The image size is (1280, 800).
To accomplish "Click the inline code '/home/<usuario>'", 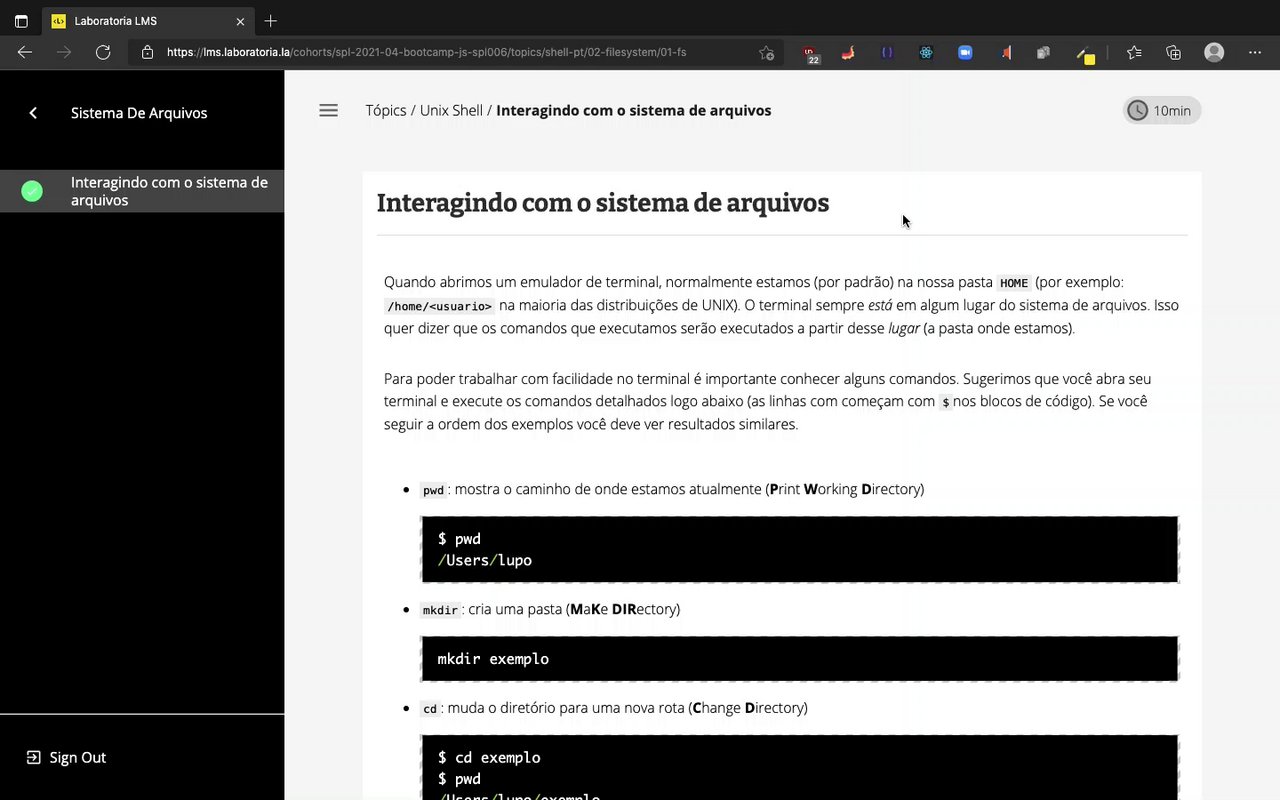I will (x=440, y=306).
